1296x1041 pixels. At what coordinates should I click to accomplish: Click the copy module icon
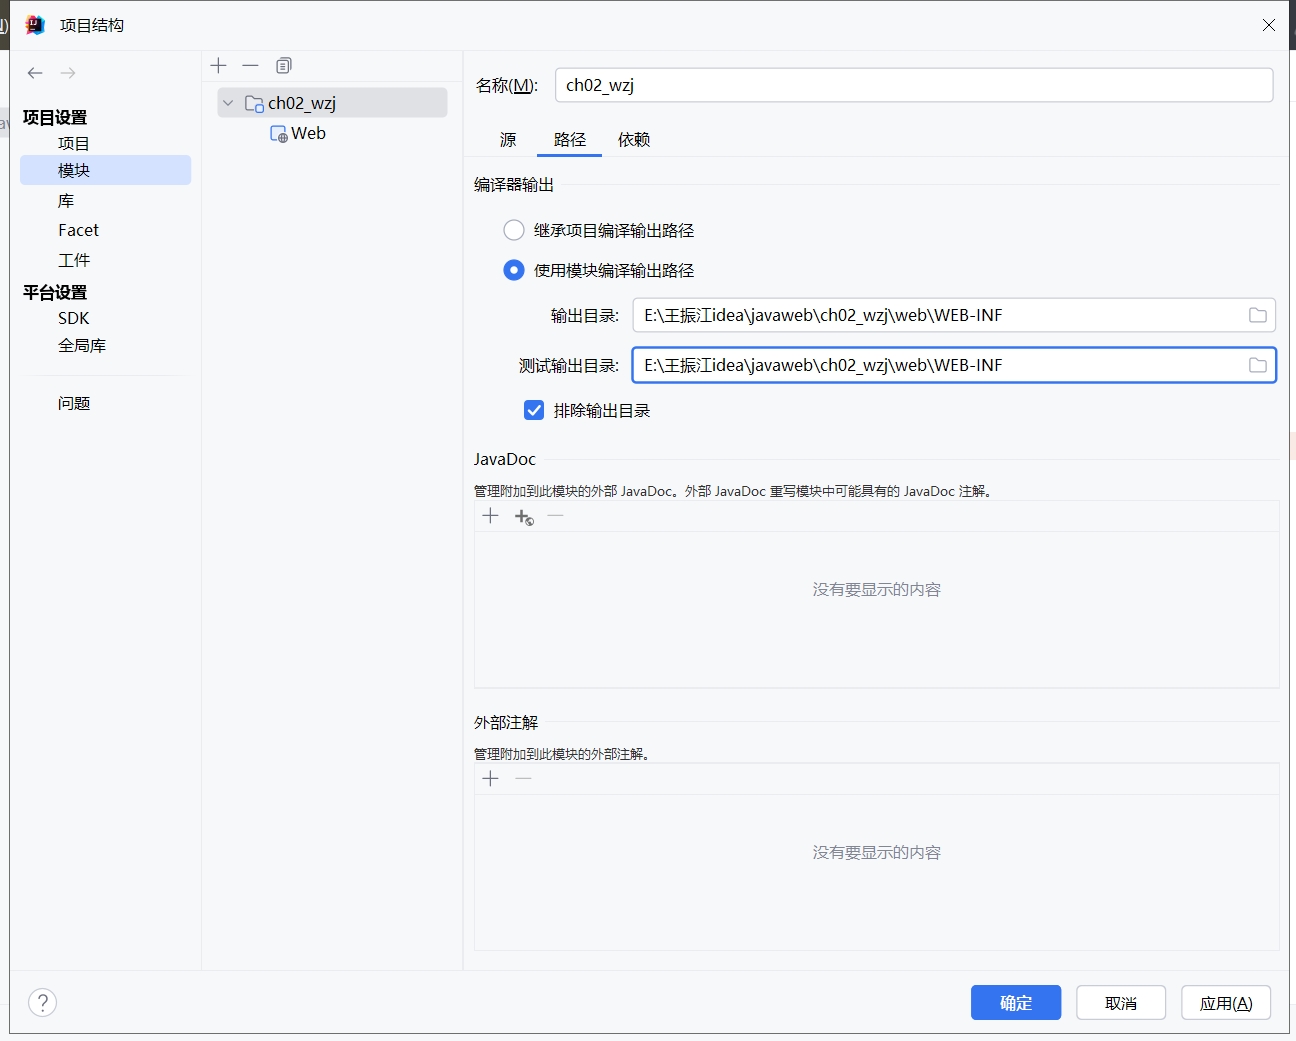pyautogui.click(x=284, y=66)
